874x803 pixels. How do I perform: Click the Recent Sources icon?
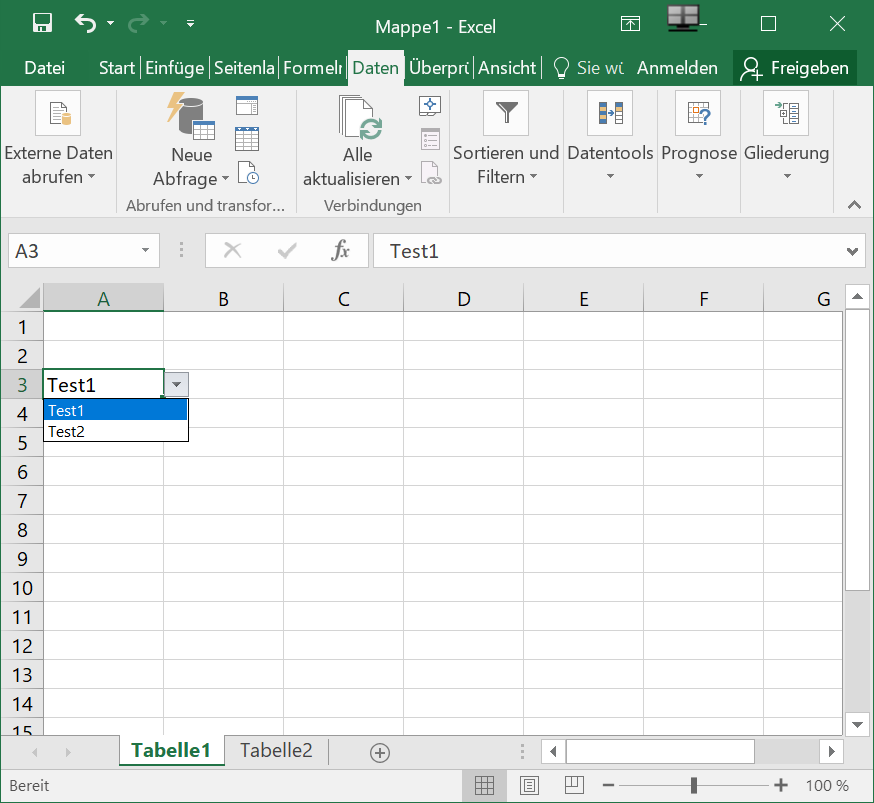(x=248, y=173)
